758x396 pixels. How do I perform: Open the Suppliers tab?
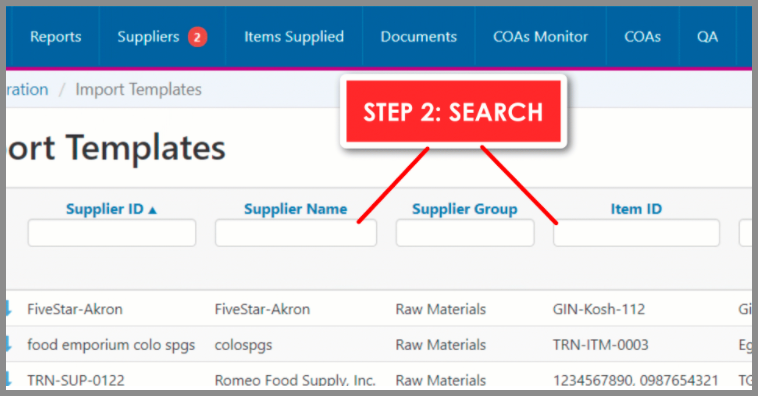(148, 37)
